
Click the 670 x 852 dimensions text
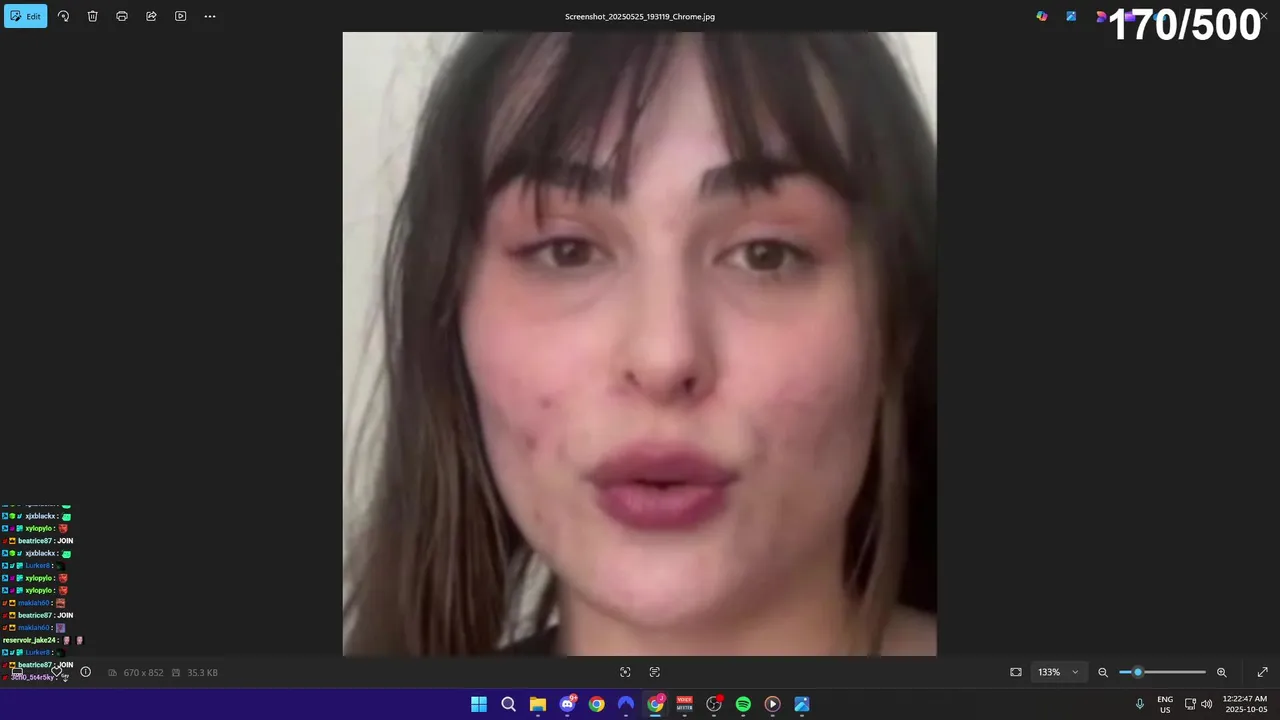[x=143, y=673]
